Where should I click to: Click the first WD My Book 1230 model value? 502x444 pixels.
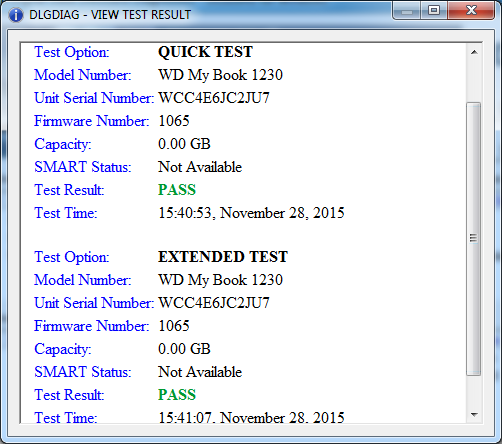[x=220, y=75]
